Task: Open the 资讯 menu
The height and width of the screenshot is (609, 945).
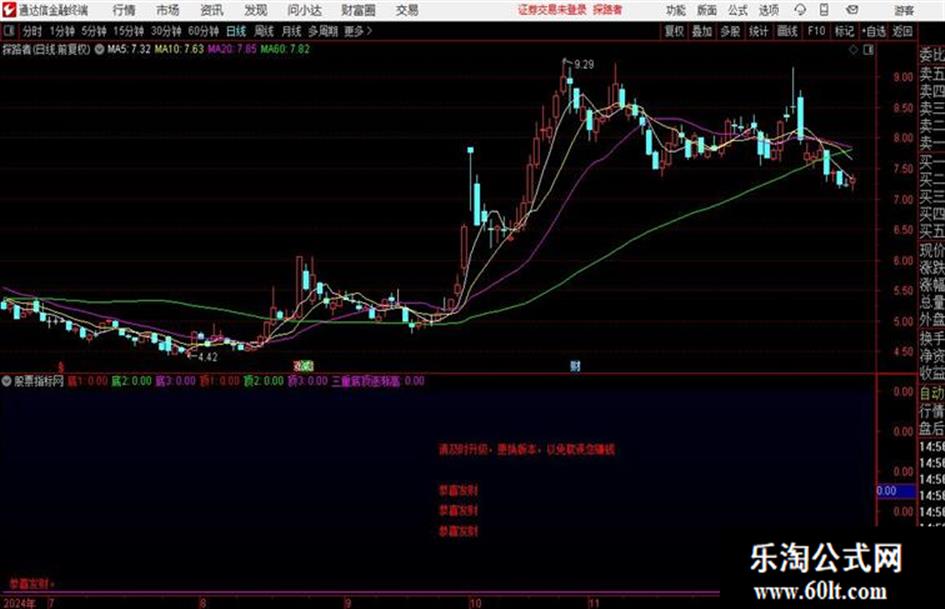Action: [212, 10]
